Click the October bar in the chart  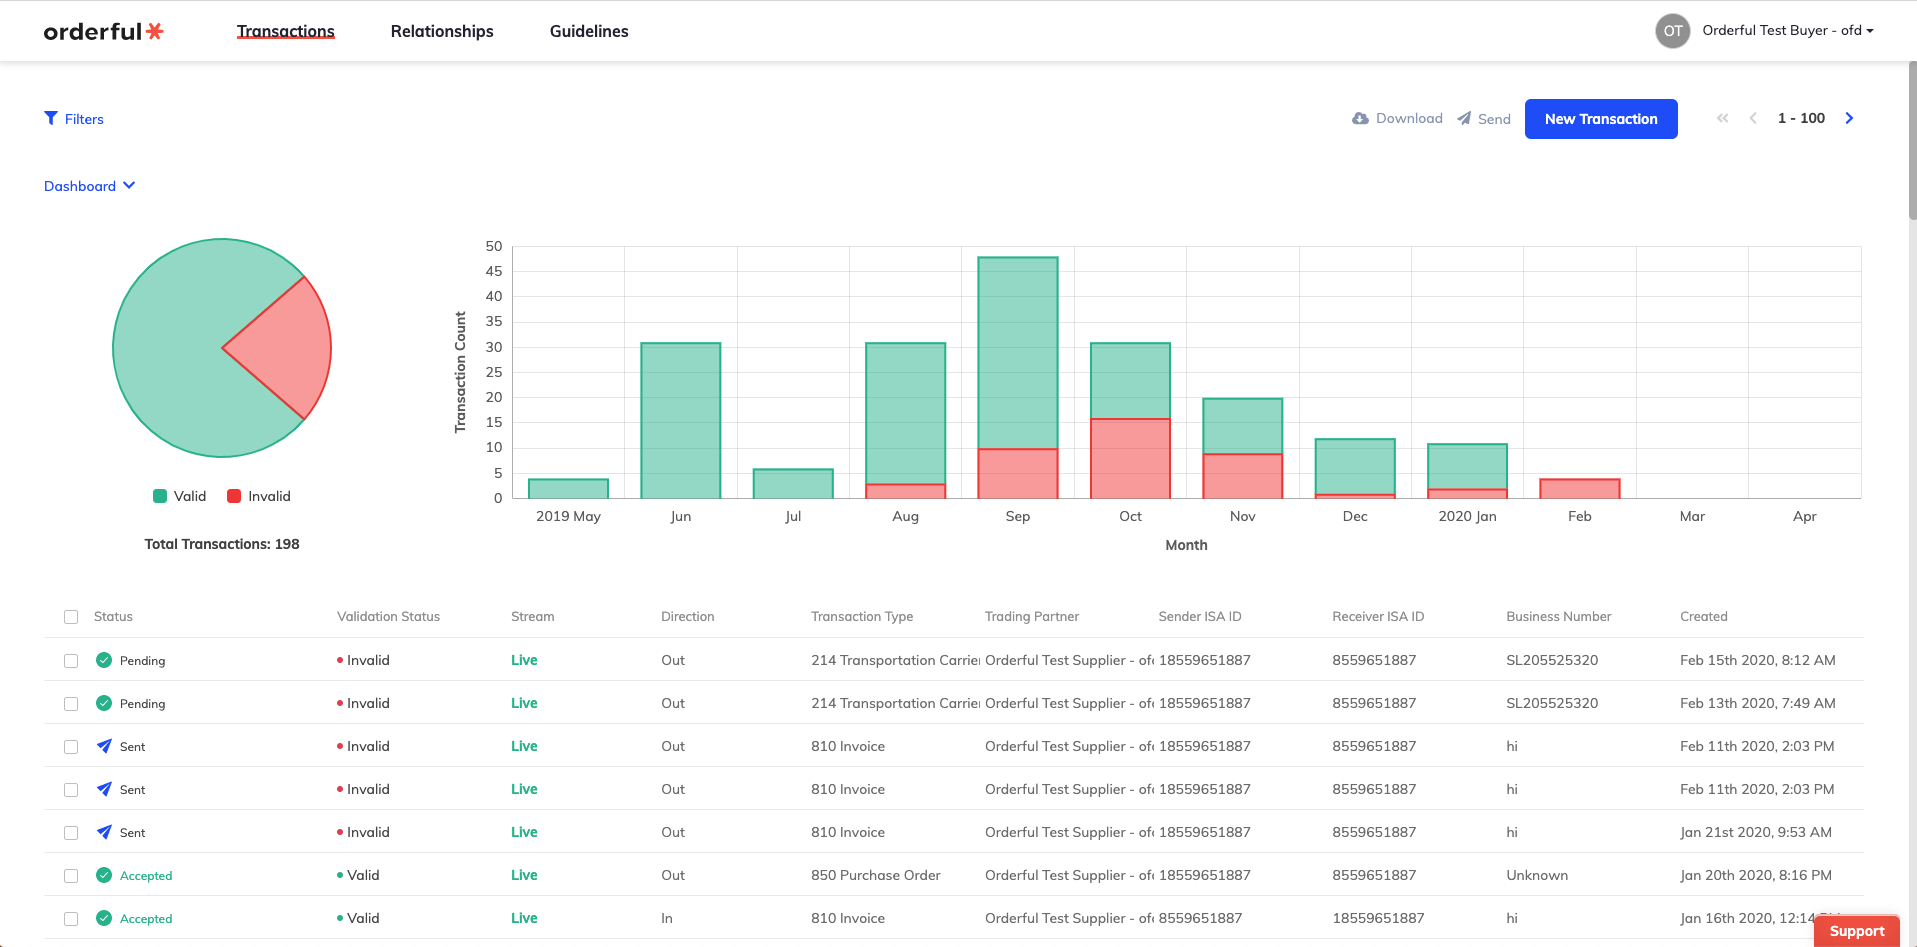[1130, 420]
